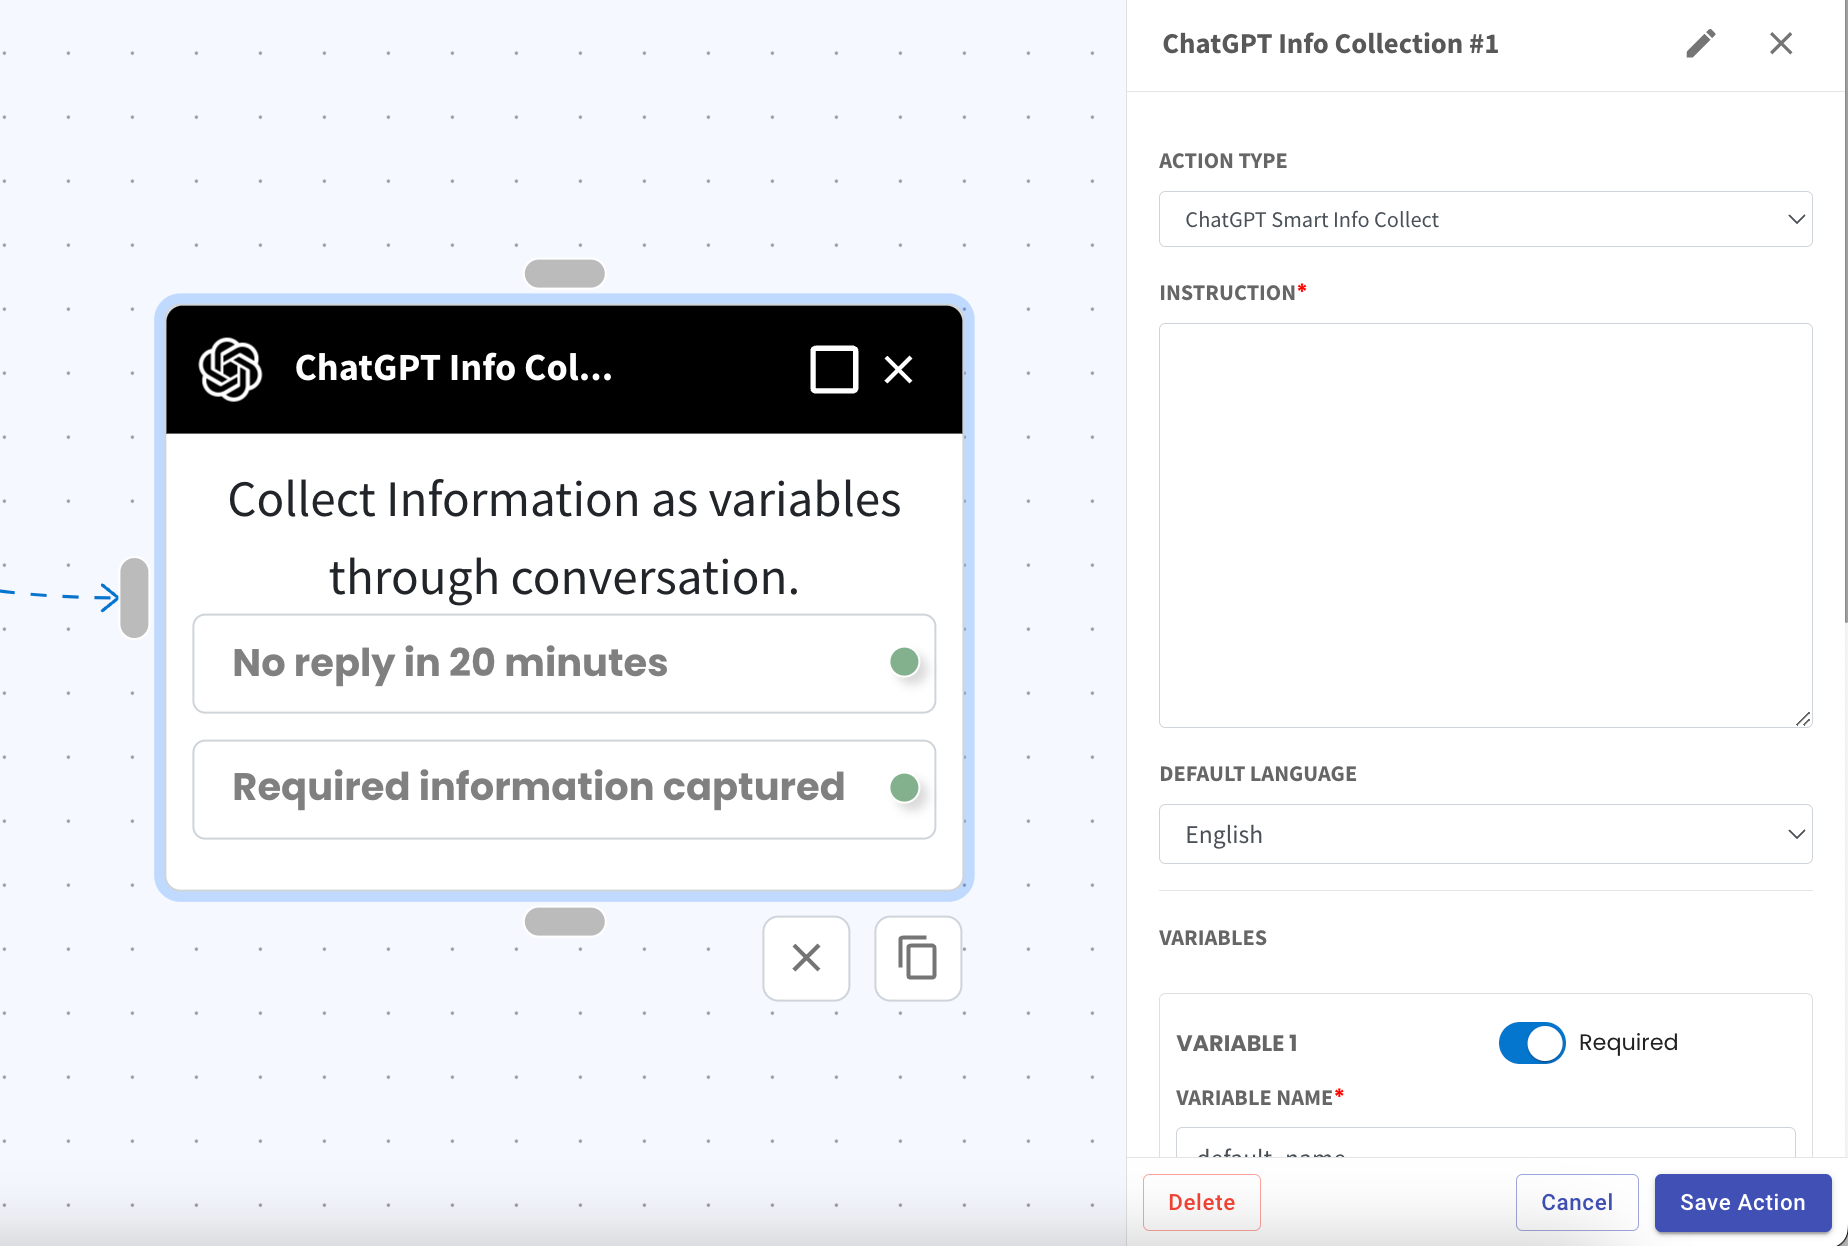Image resolution: width=1848 pixels, height=1246 pixels.
Task: Close the ChatGPT Info Collection panel
Action: 1781,44
